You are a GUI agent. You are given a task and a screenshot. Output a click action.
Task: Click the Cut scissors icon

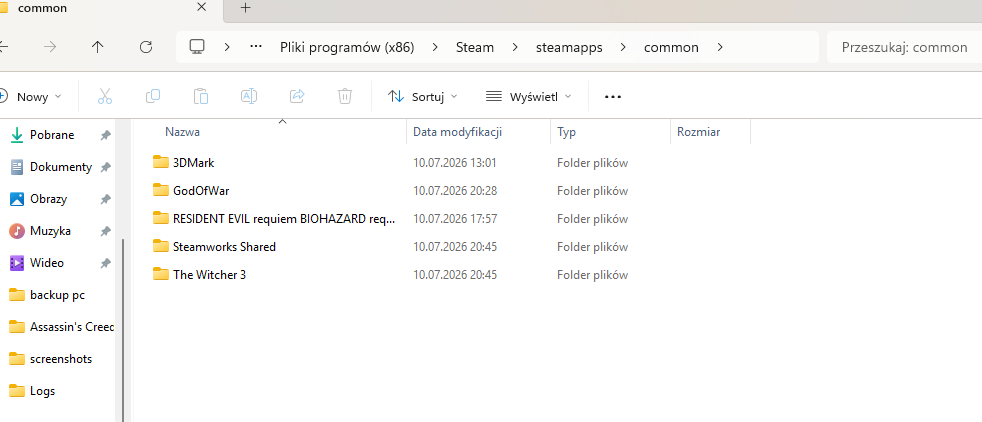pos(105,96)
